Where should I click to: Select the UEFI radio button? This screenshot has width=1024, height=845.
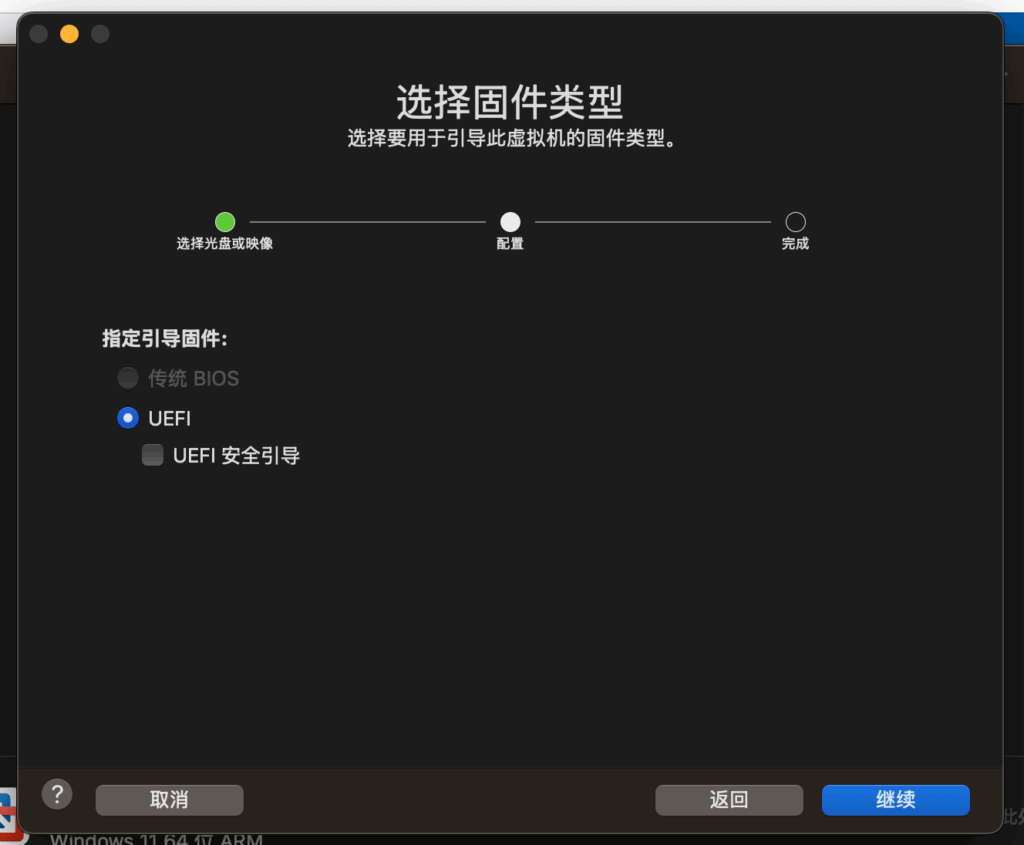128,418
